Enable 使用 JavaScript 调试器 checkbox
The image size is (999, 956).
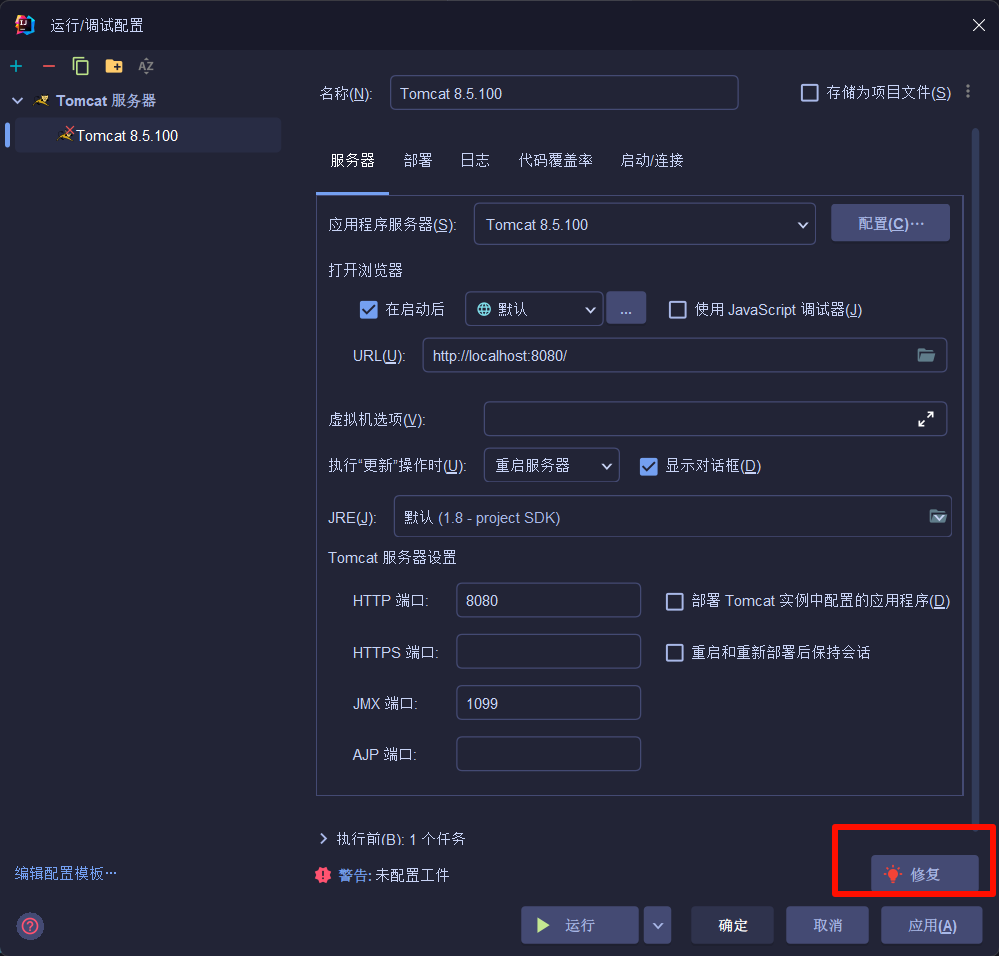click(677, 310)
